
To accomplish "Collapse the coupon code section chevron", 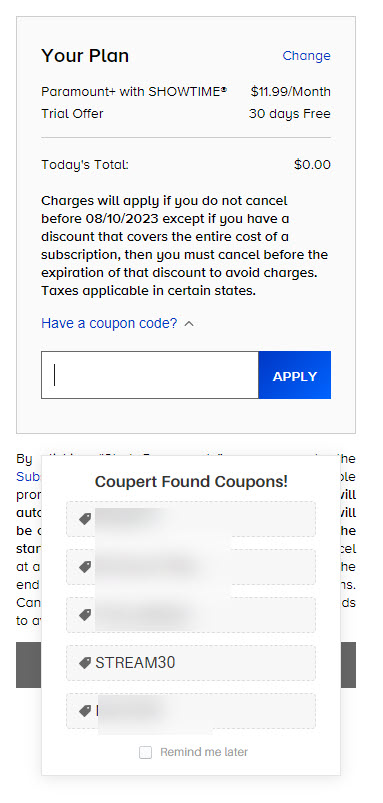I will tap(189, 324).
